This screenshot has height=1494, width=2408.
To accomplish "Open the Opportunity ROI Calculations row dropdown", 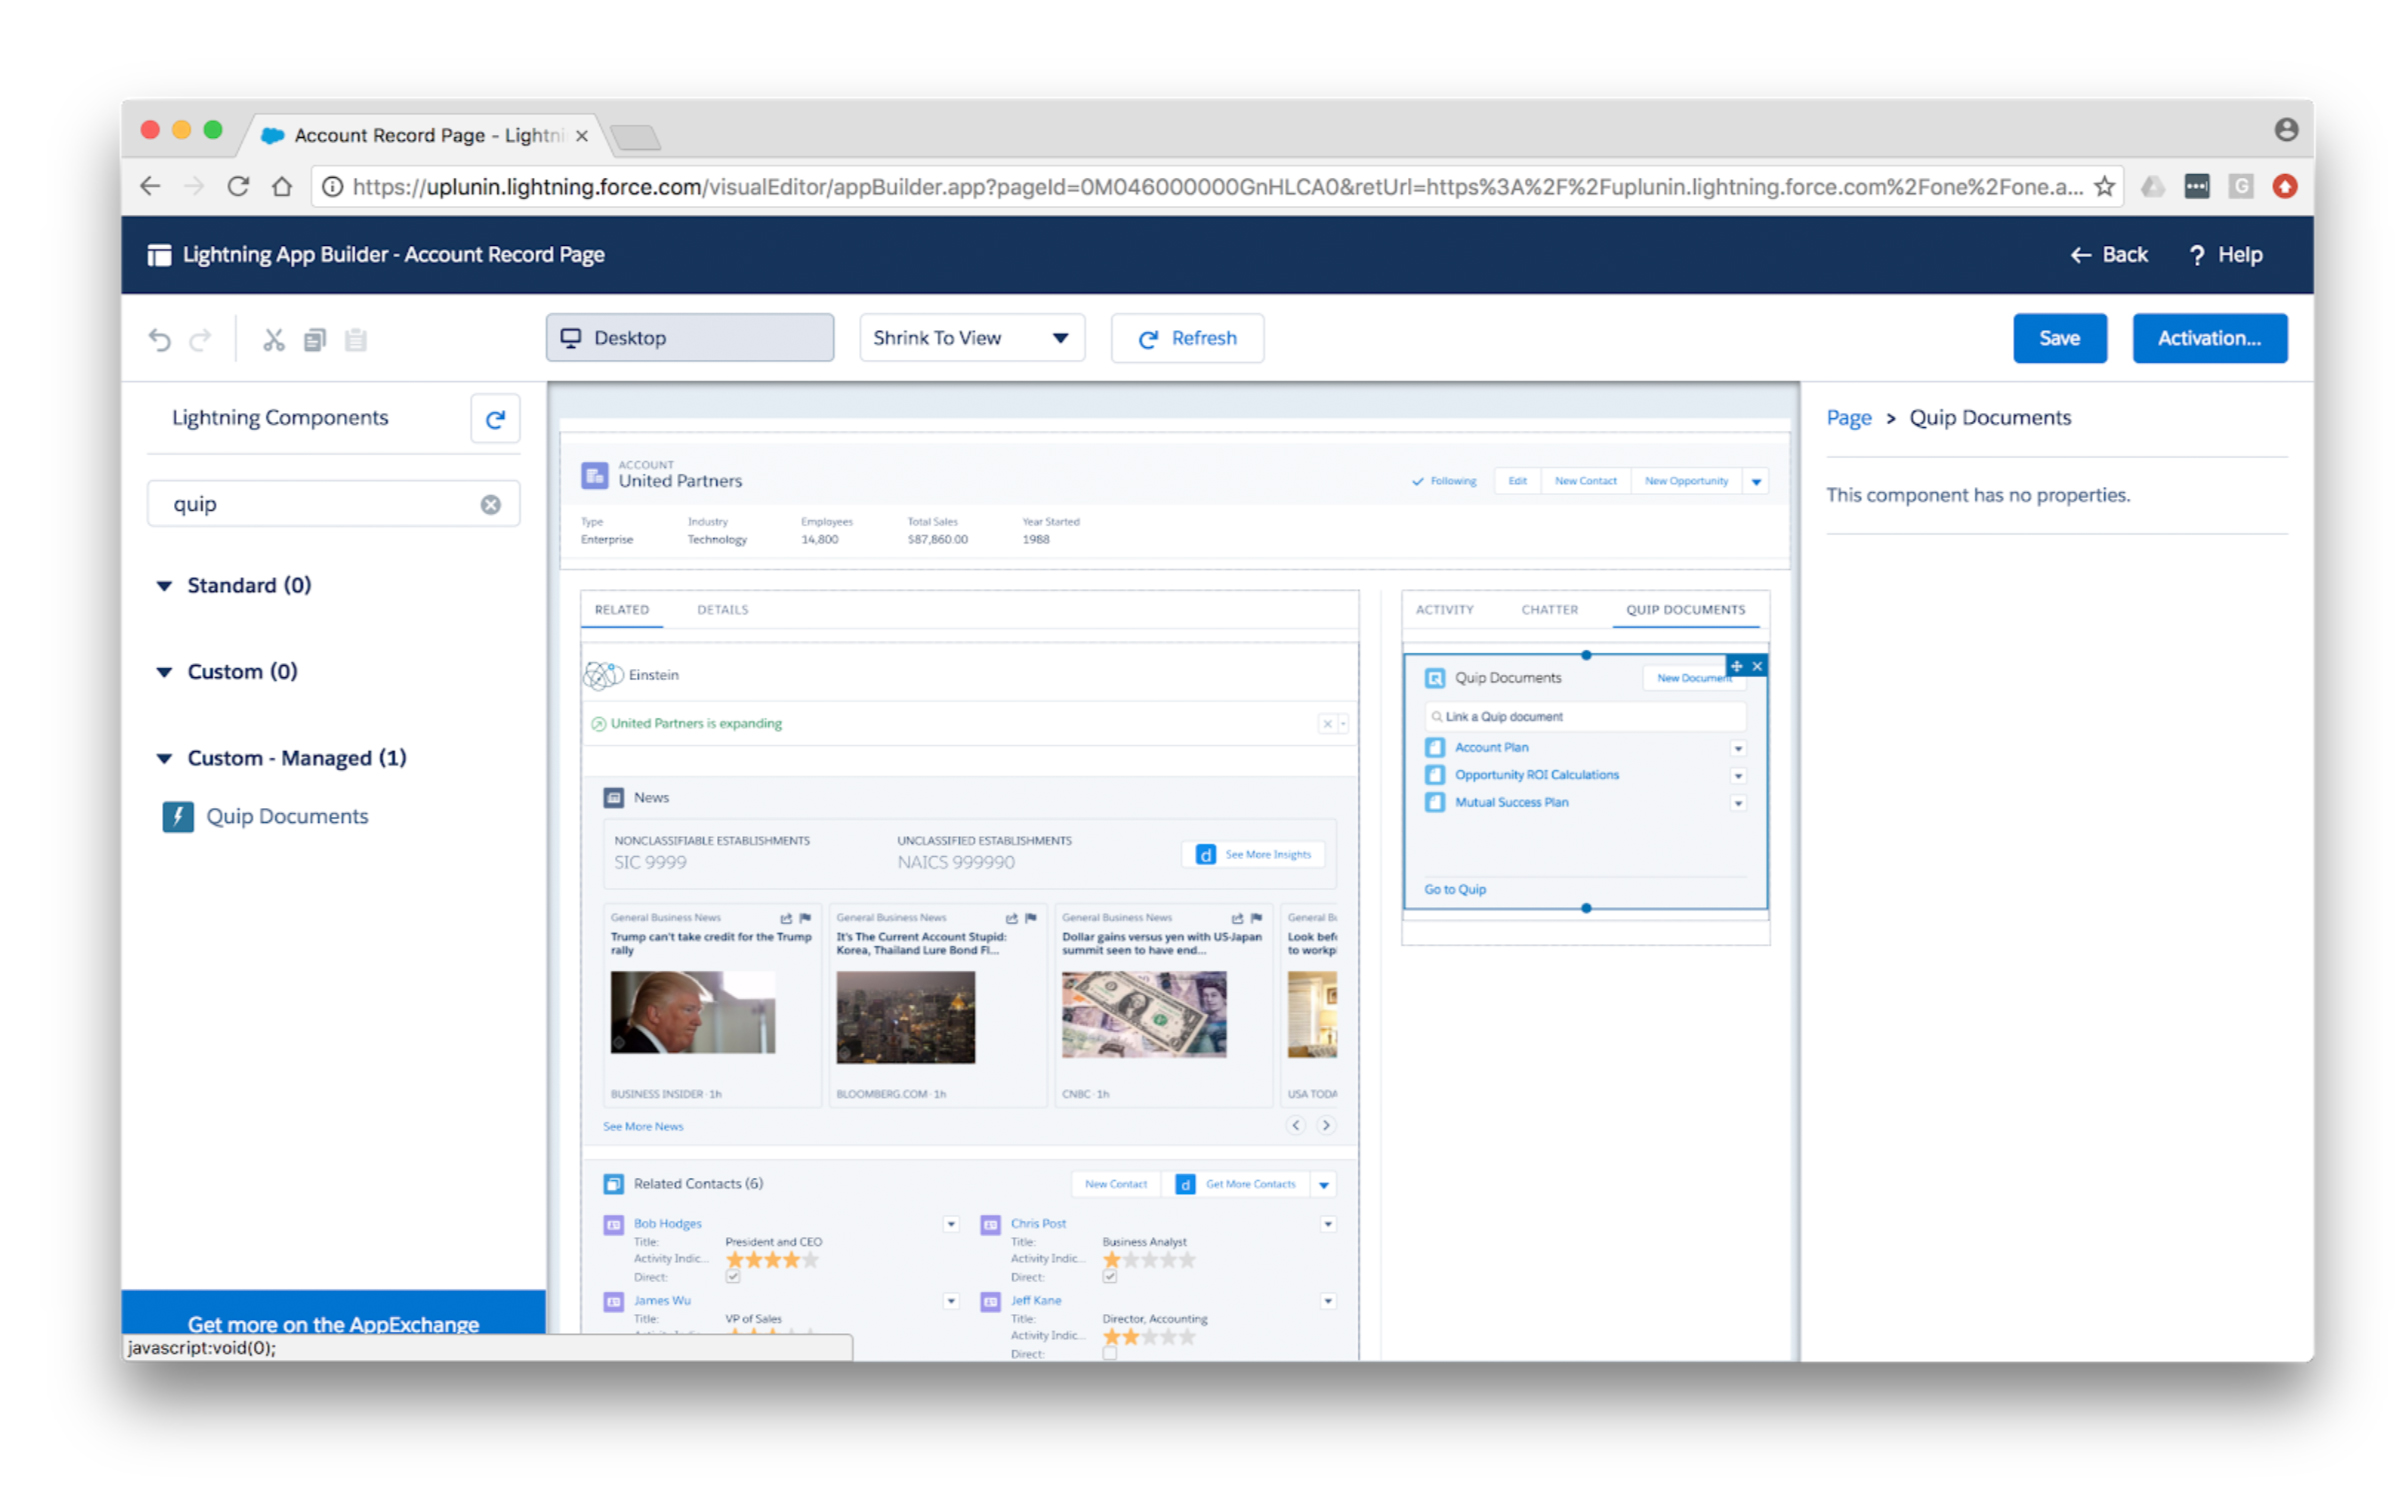I will click(1738, 776).
